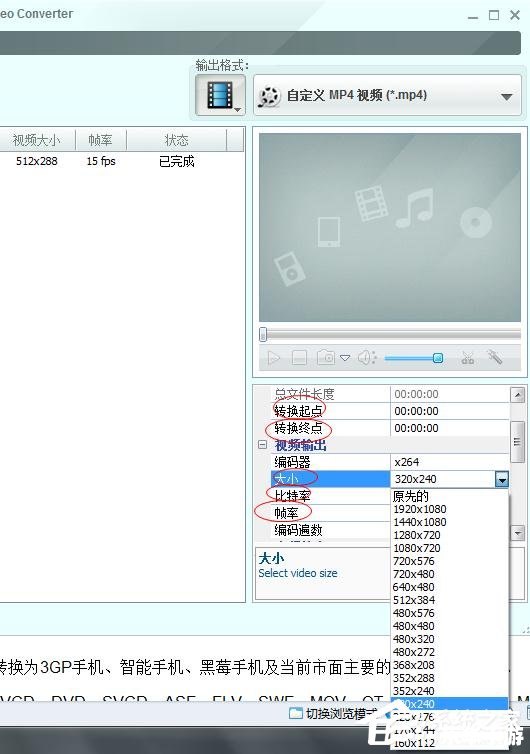Maximize the Video Converter window

[494, 15]
